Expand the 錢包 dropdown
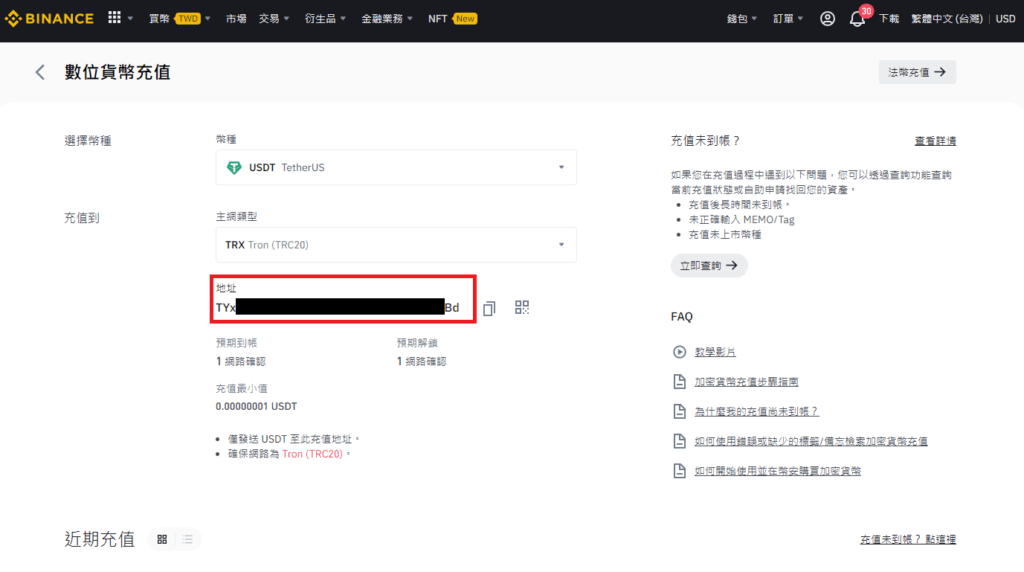 742,19
